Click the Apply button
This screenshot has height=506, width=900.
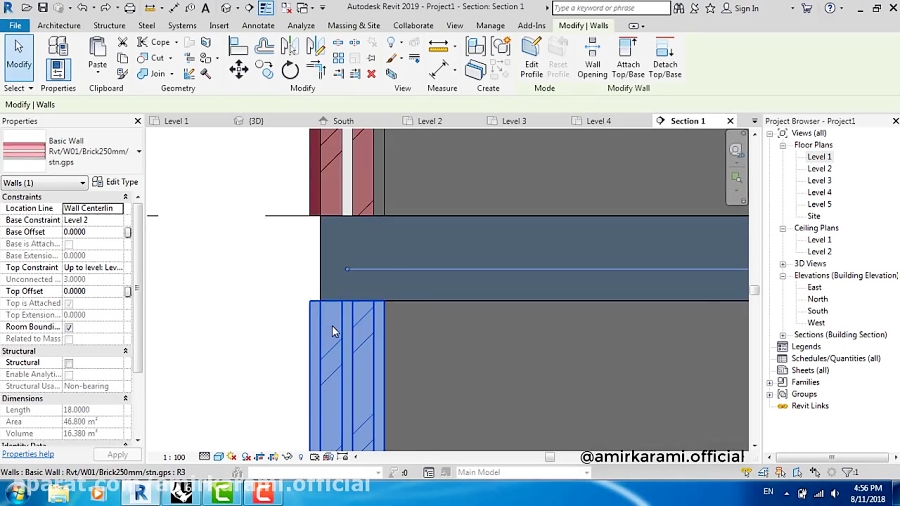click(117, 454)
